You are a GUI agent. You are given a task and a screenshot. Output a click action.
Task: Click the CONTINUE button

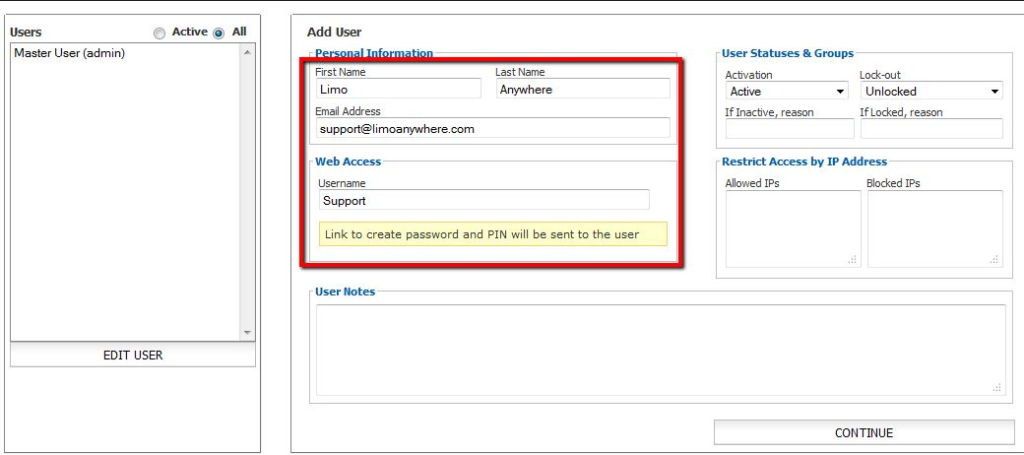(x=863, y=433)
